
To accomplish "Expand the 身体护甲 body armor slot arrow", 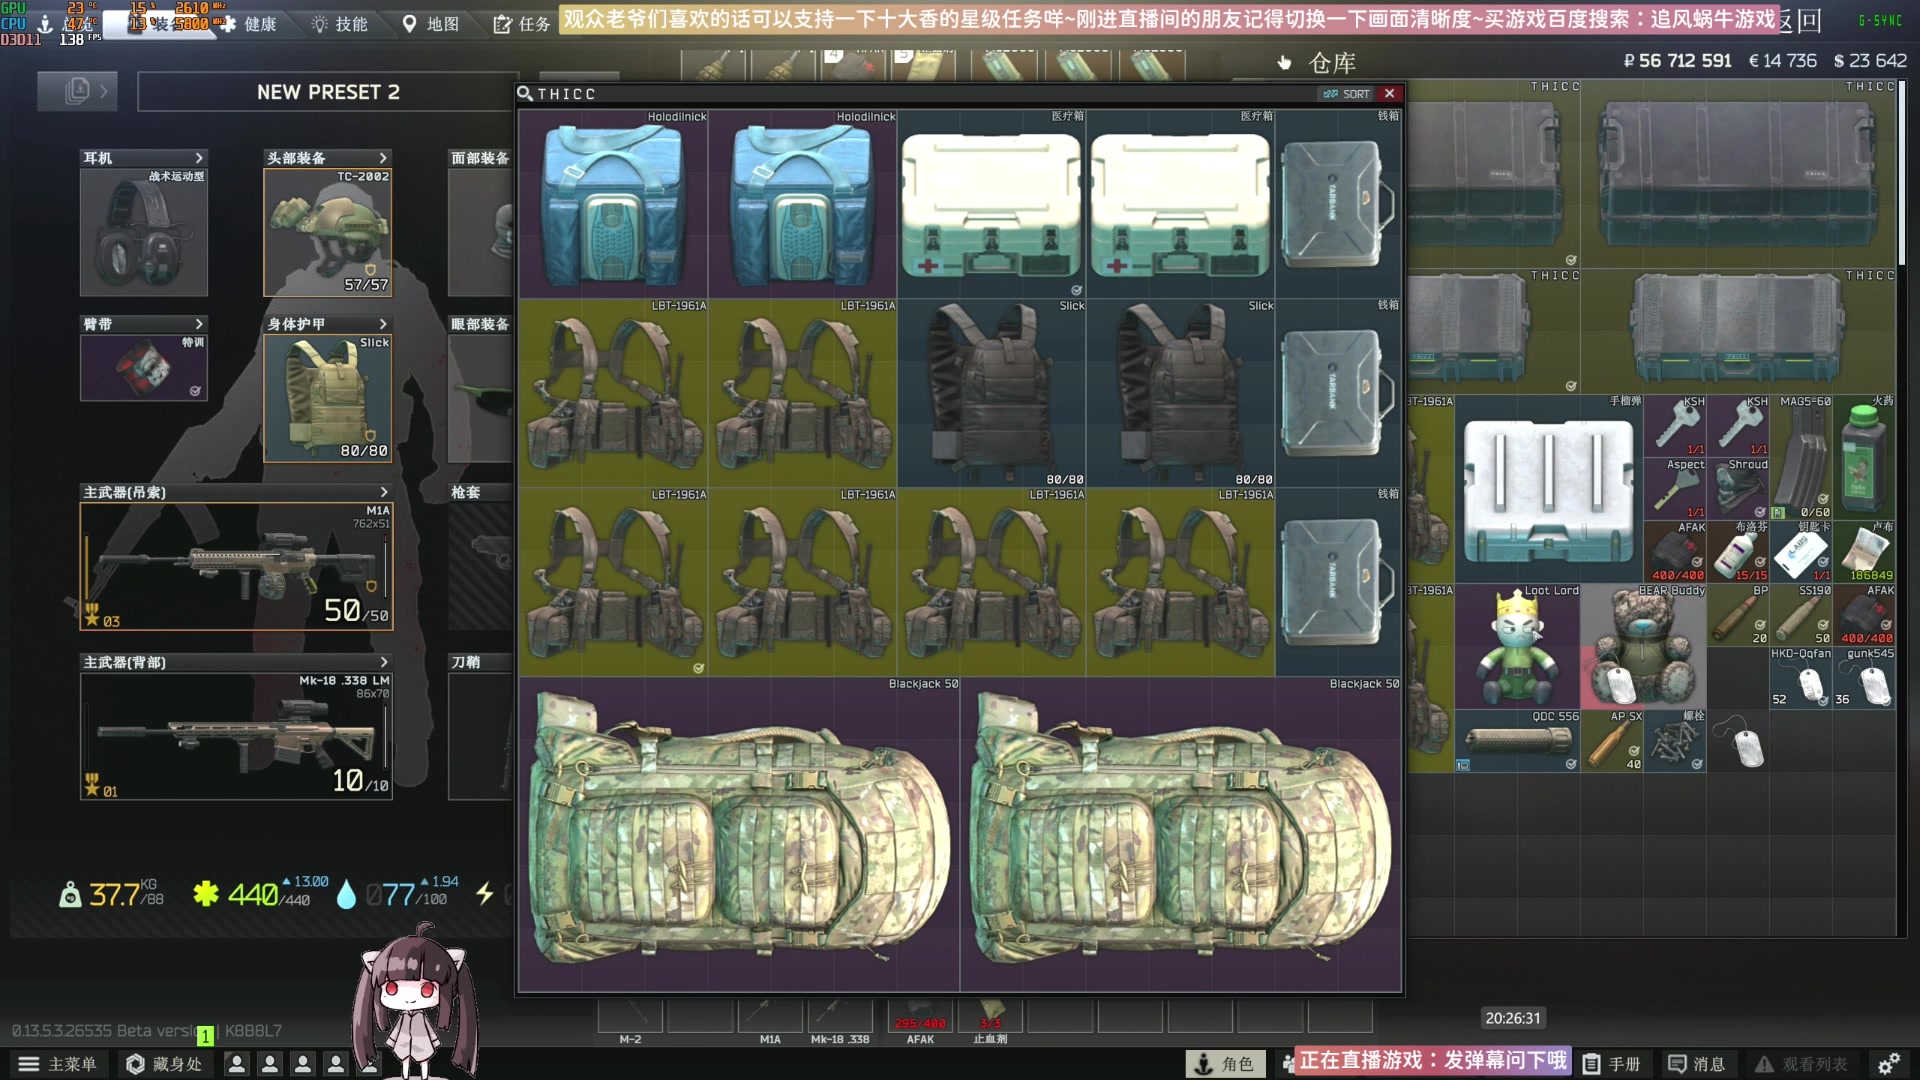I will tap(383, 324).
